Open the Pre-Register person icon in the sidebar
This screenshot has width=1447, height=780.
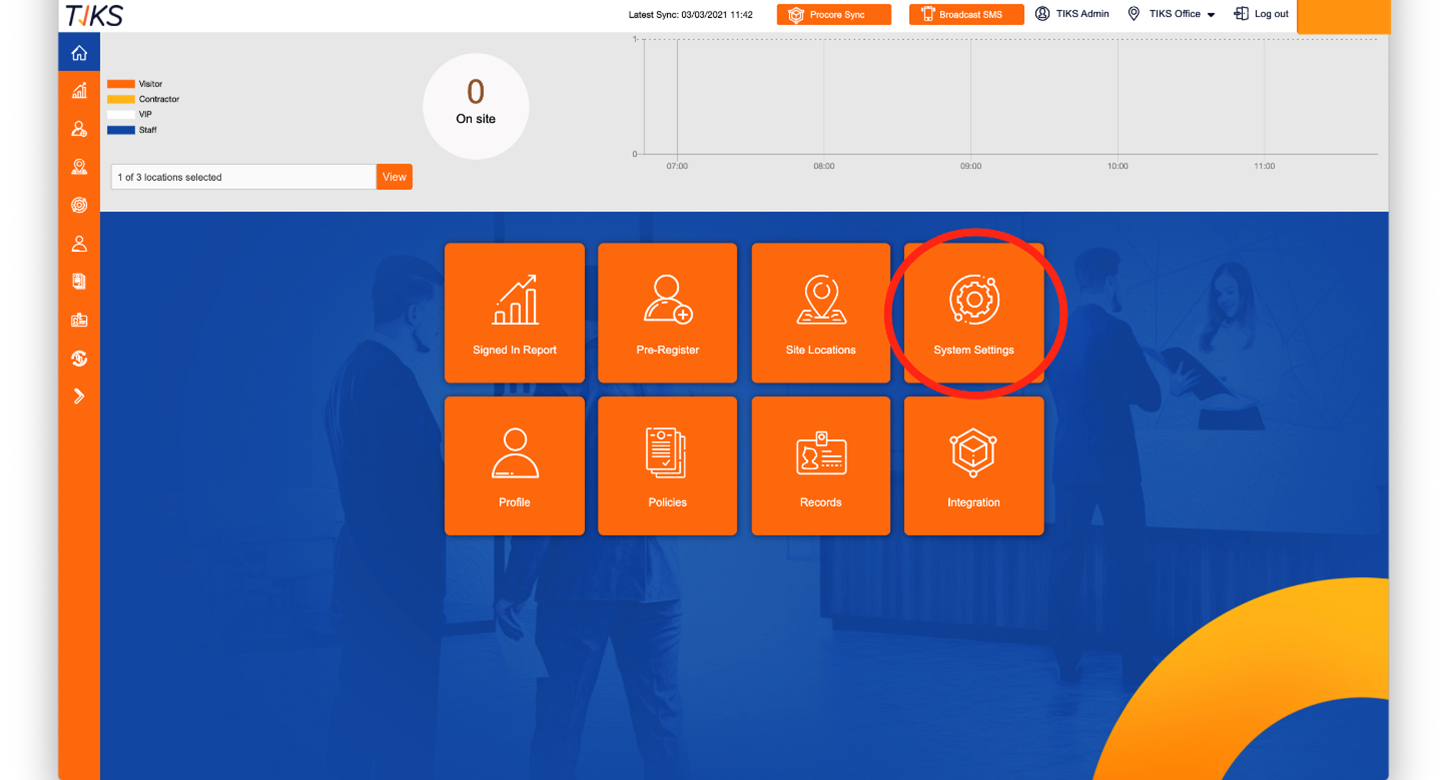pos(79,128)
